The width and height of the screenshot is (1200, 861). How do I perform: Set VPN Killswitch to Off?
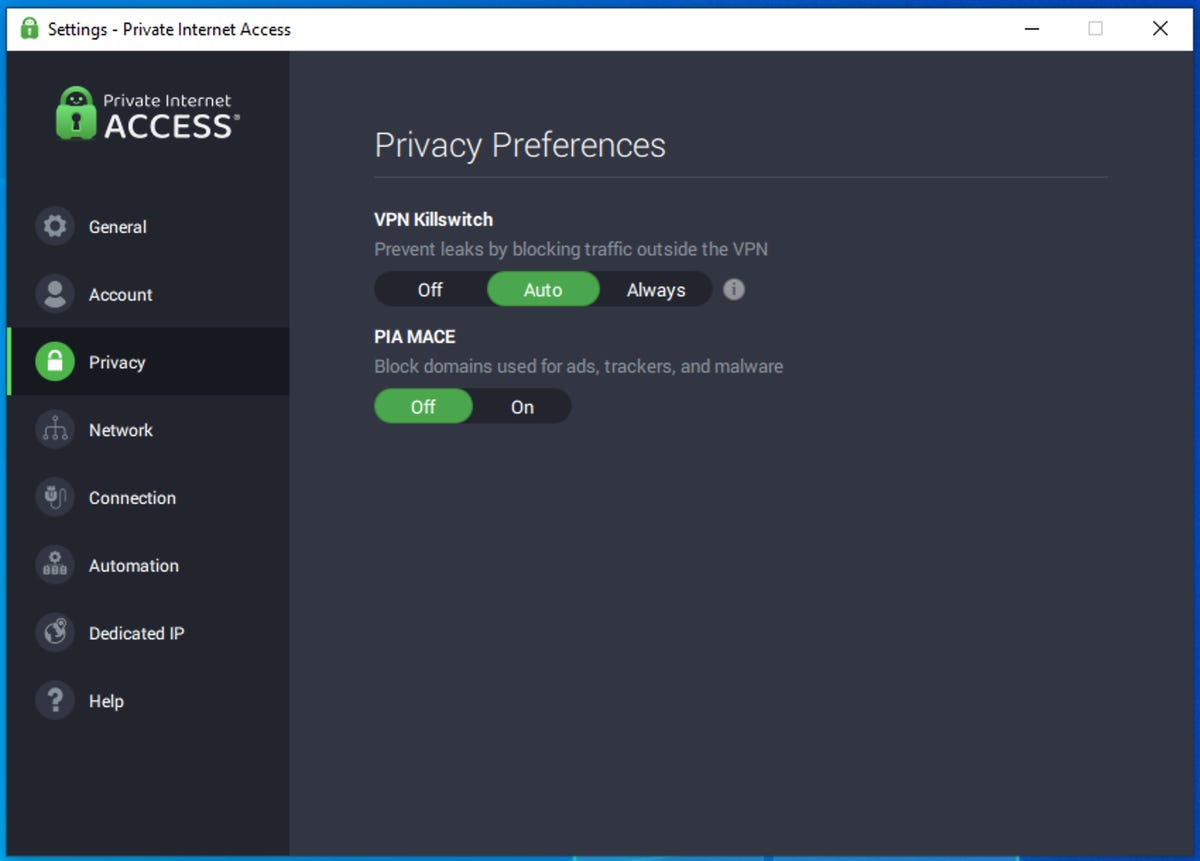[x=430, y=290]
